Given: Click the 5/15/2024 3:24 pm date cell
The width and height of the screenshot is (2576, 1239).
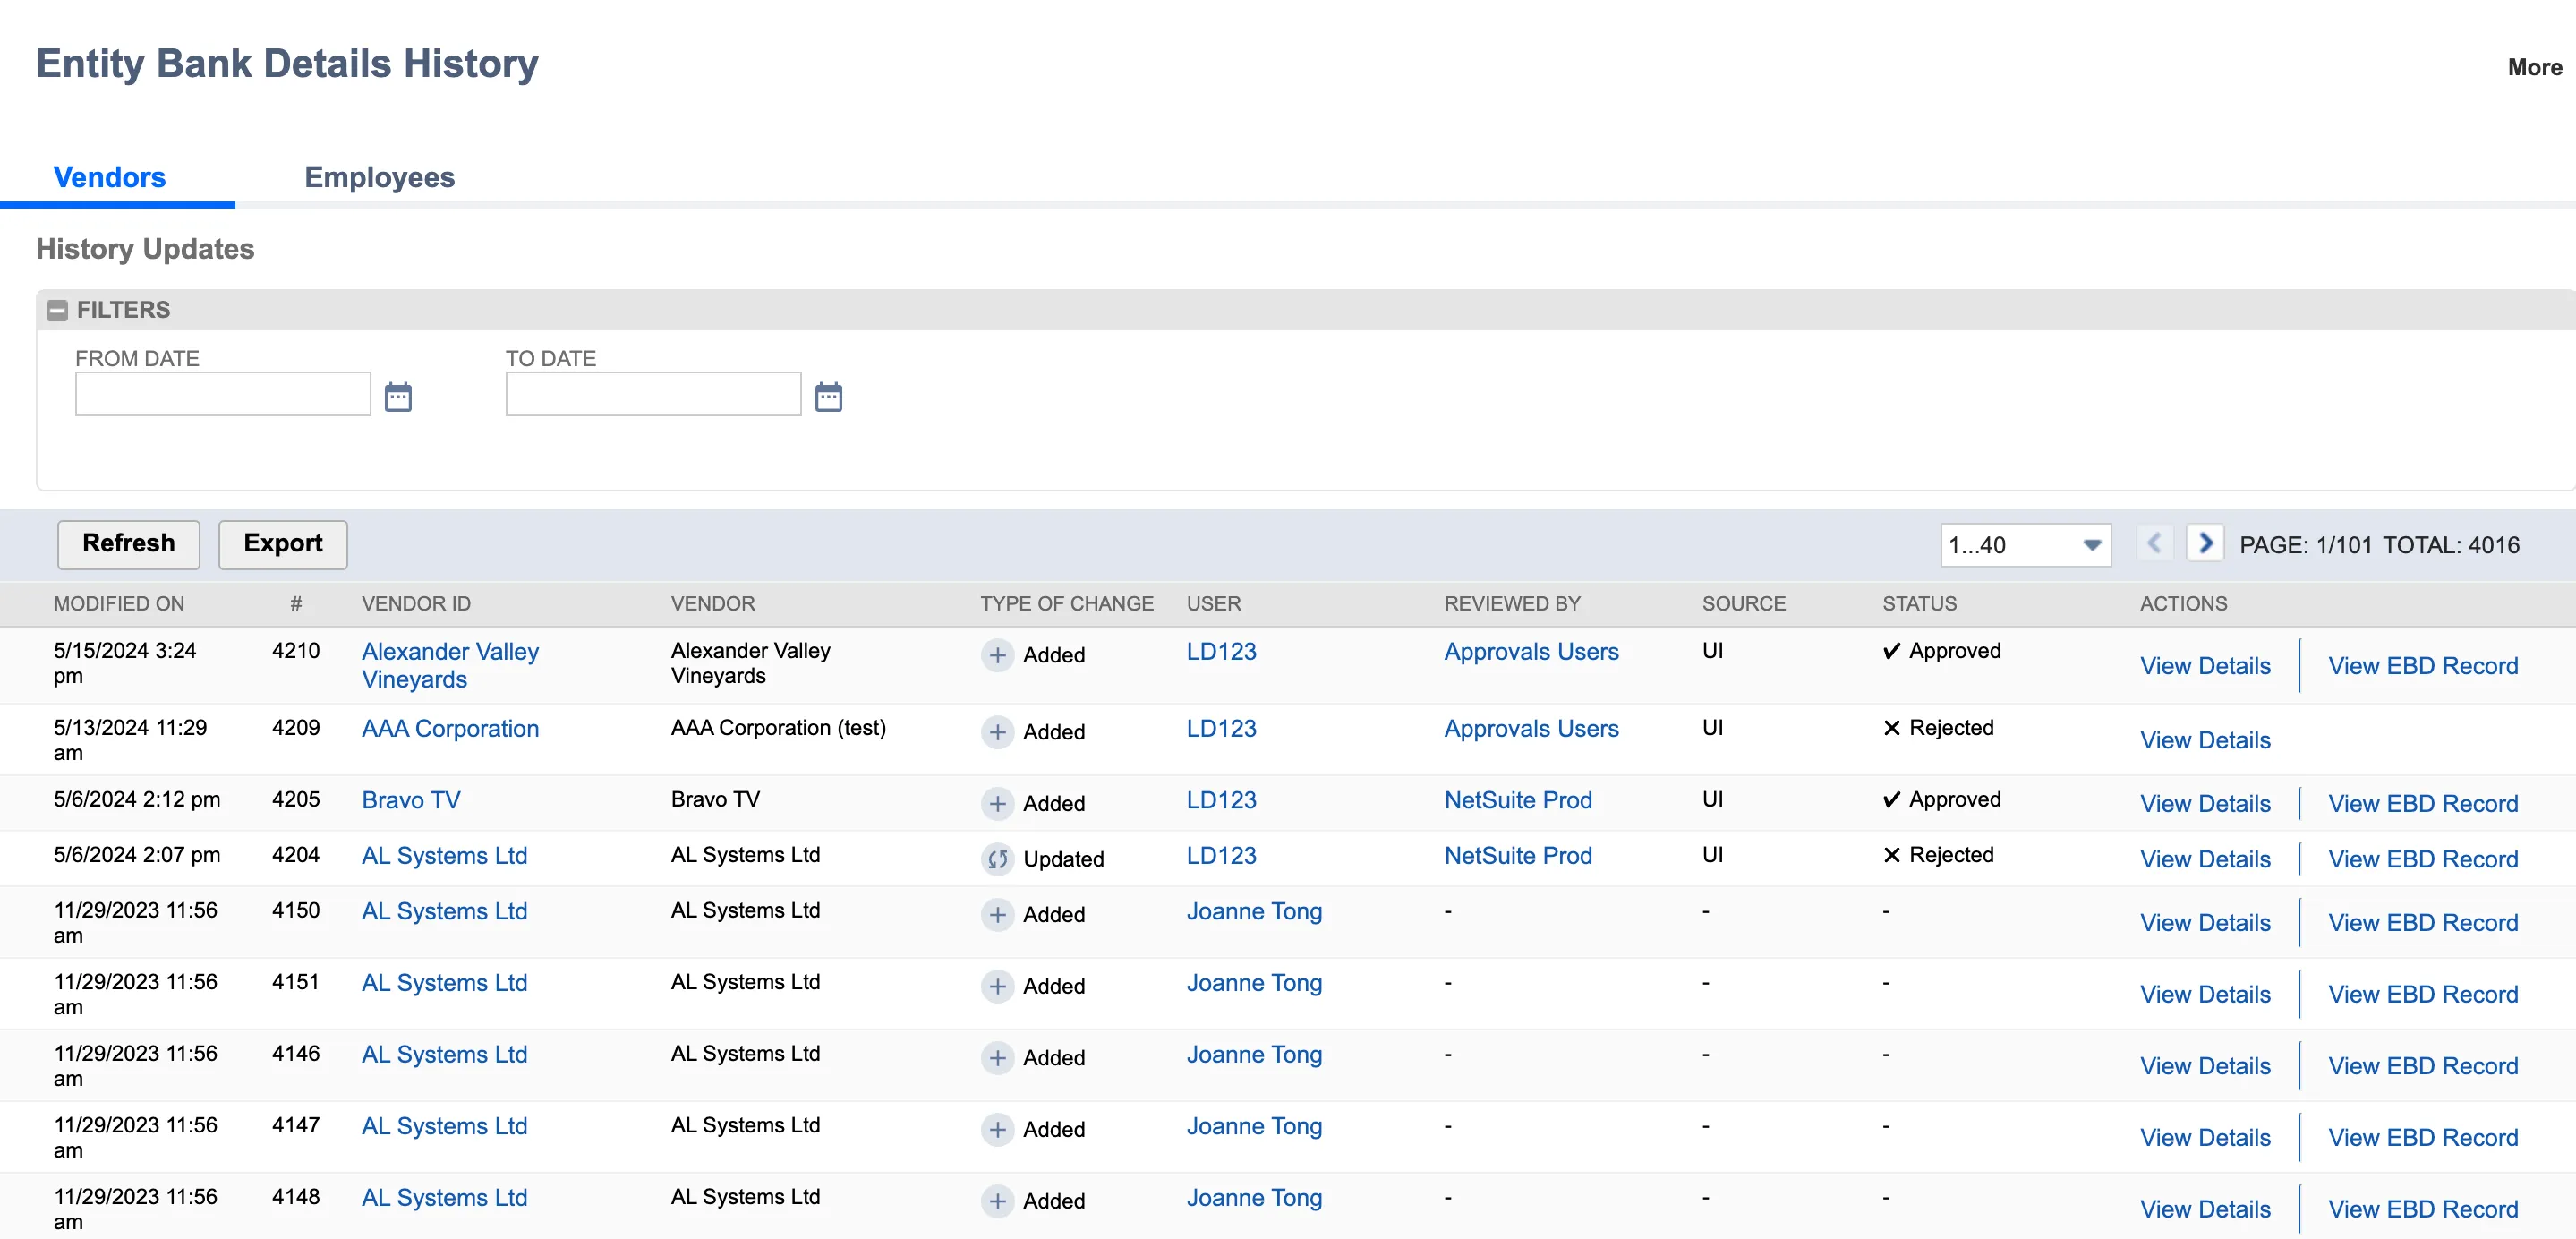Looking at the screenshot, I should click(125, 663).
